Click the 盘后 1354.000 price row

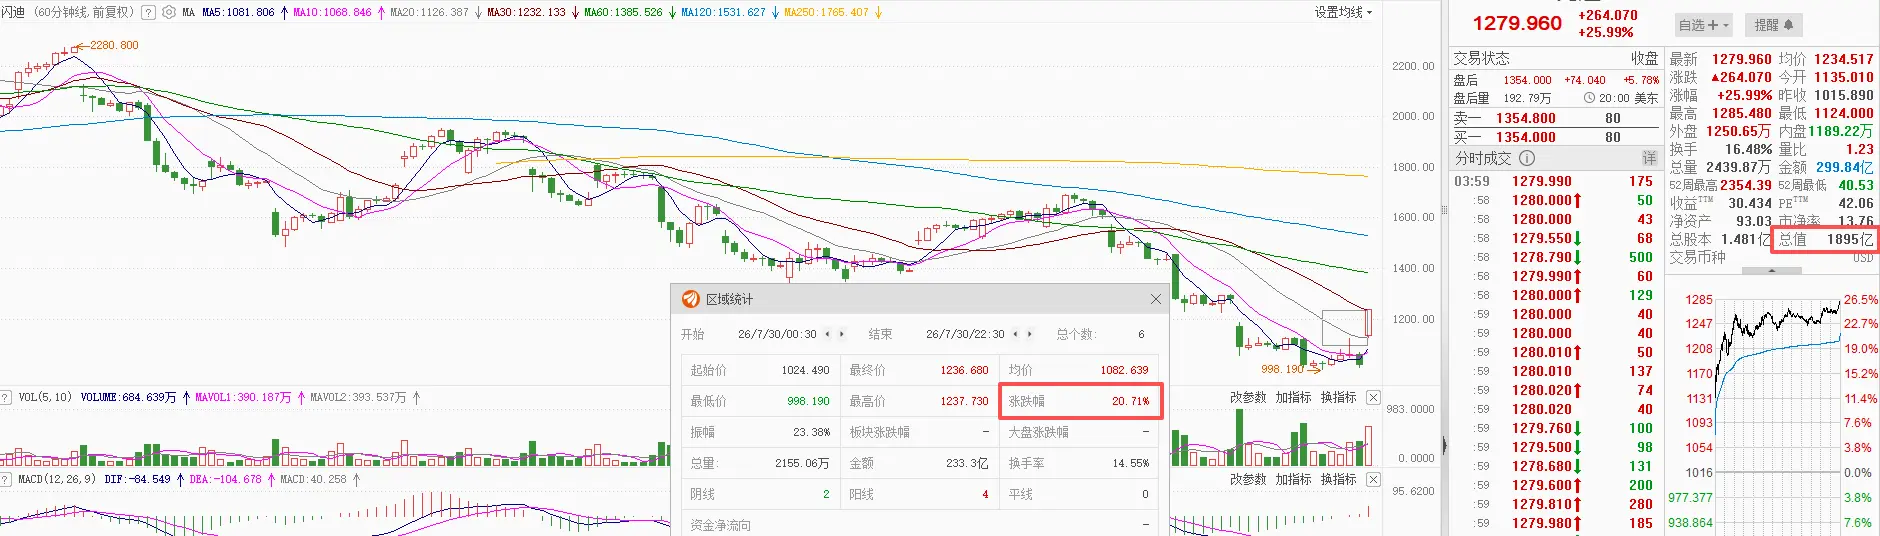tap(1555, 80)
